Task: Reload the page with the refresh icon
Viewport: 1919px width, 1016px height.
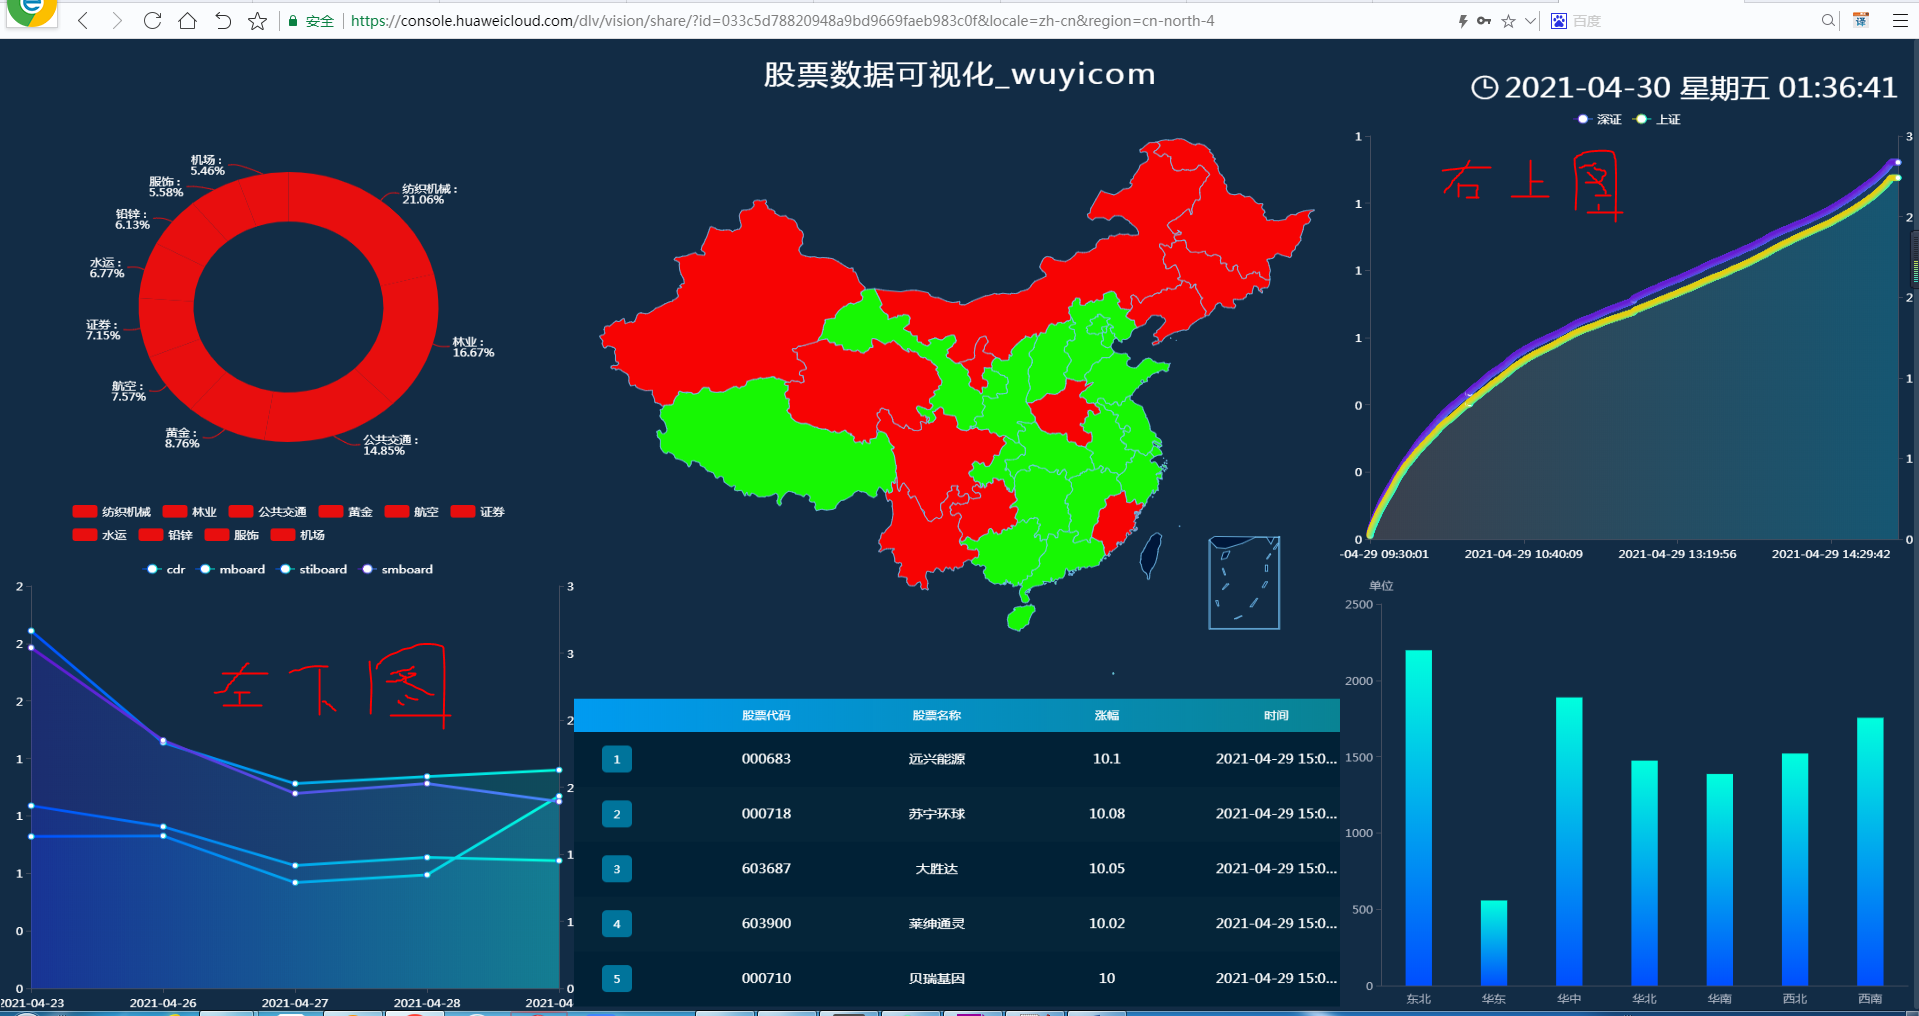Action: coord(152,20)
